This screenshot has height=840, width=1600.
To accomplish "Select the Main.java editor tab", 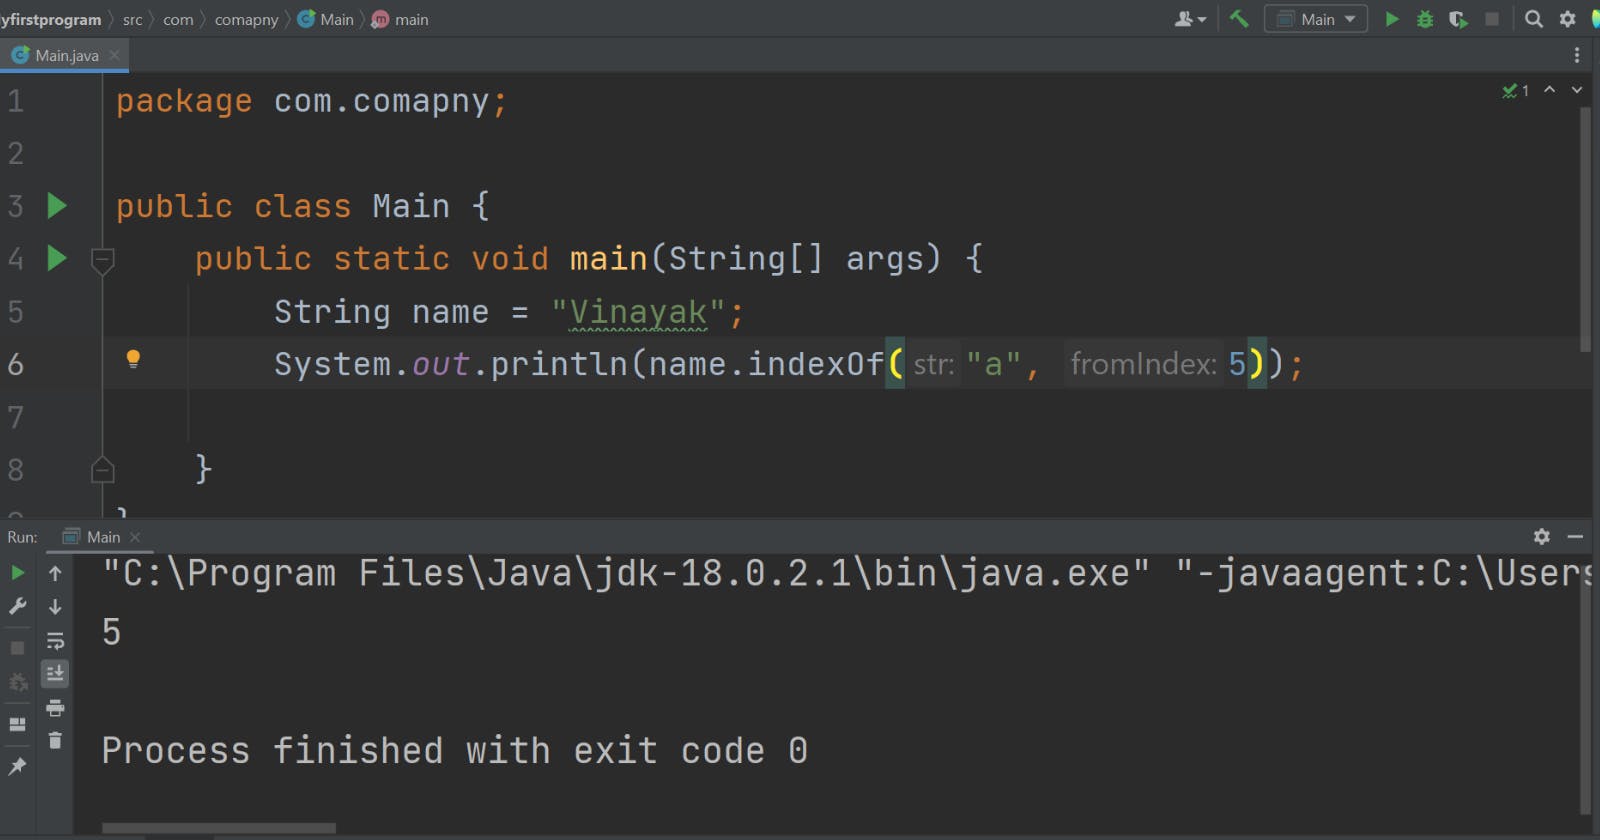I will click(66, 56).
